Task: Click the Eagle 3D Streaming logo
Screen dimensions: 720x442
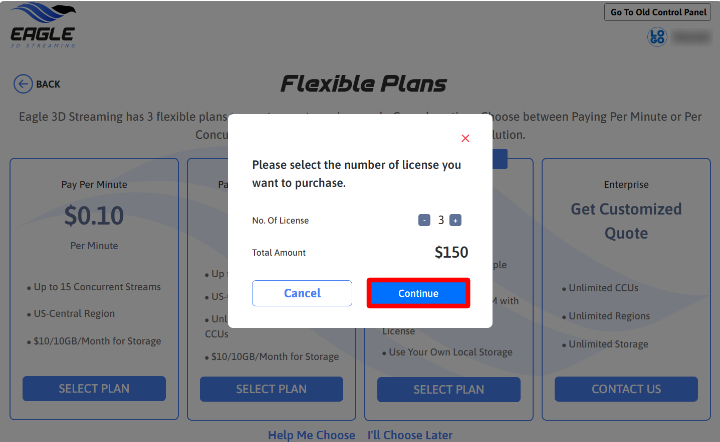Action: point(43,25)
